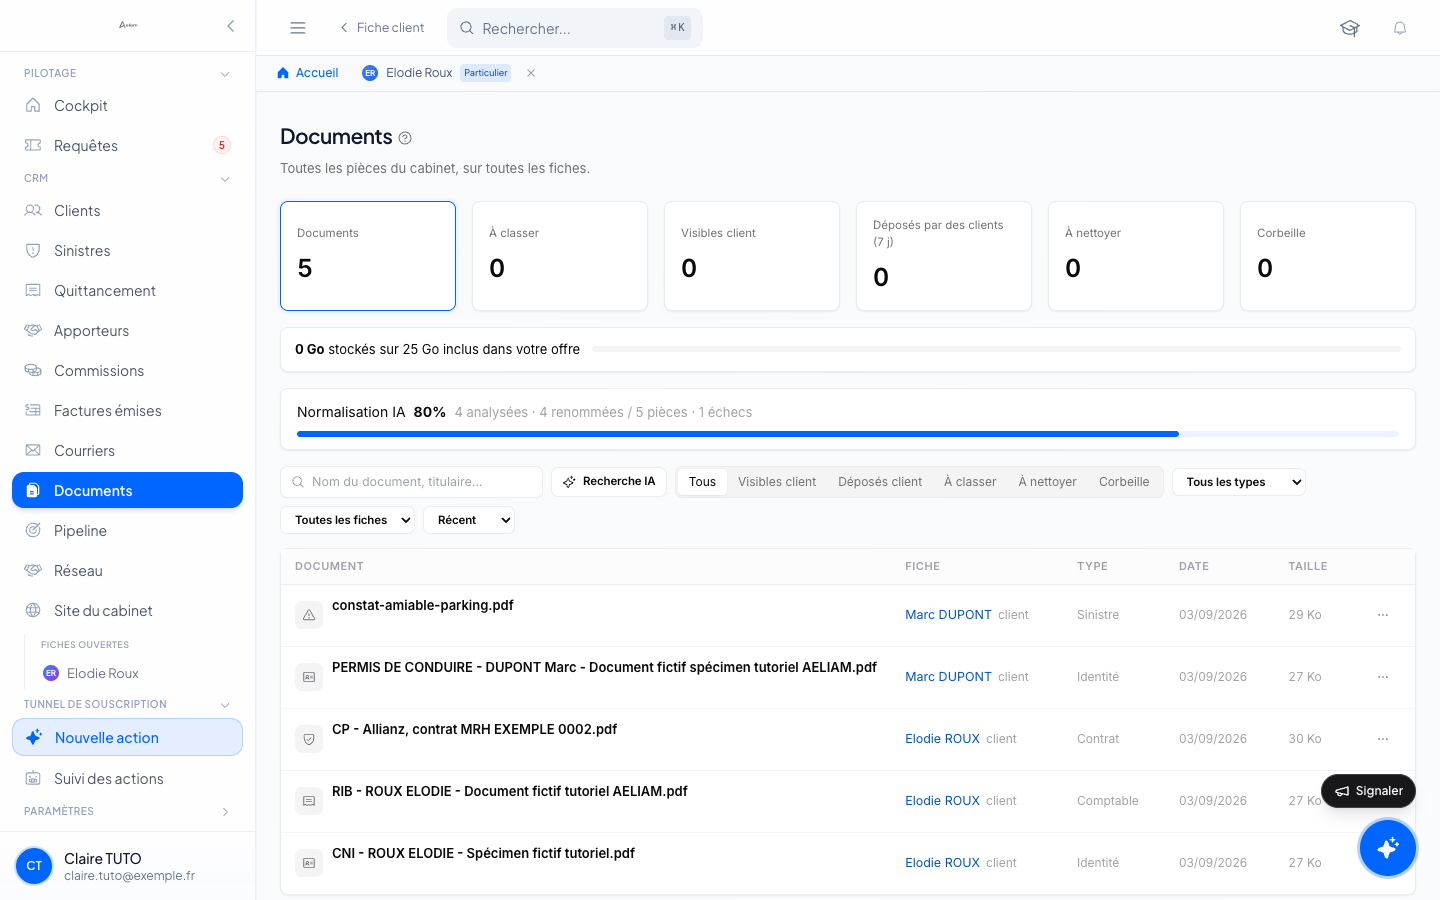Click the Signaler button

pyautogui.click(x=1368, y=791)
